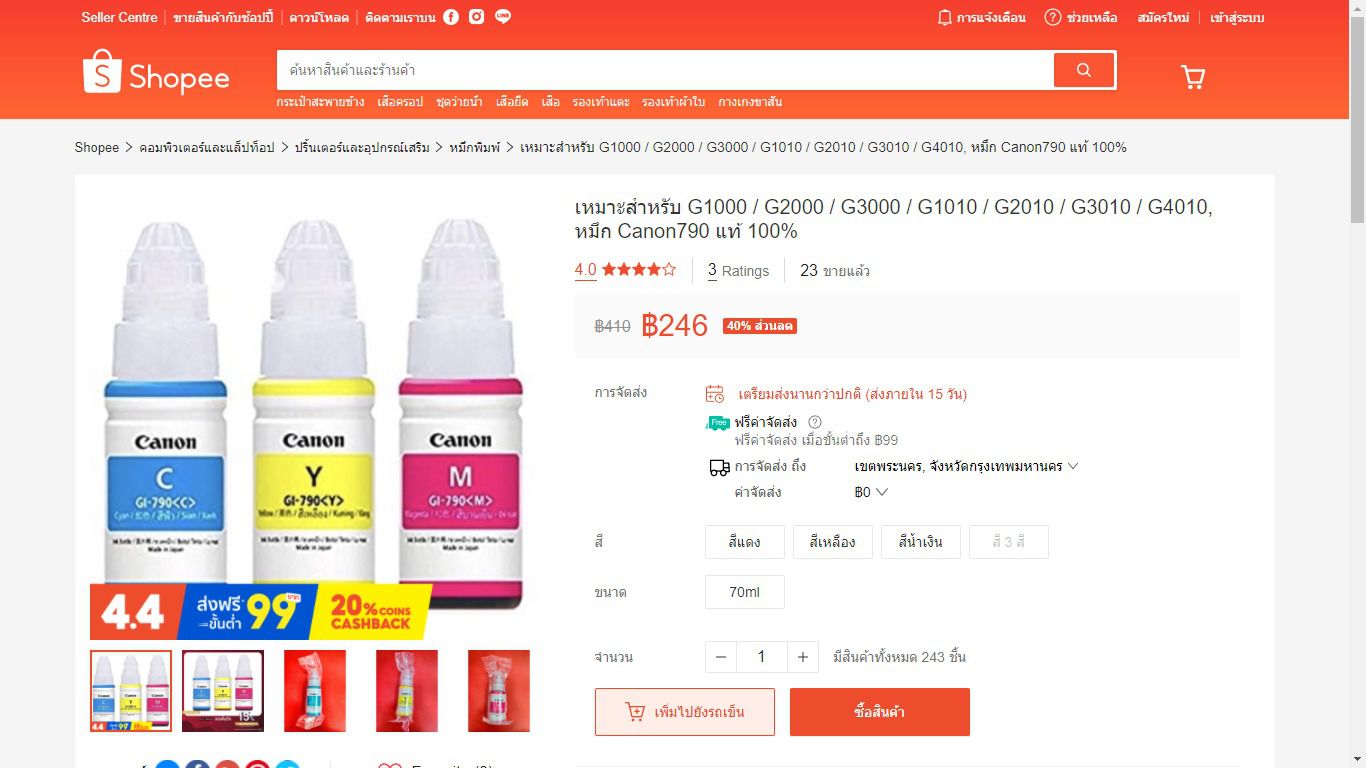Increase quantity with plus button
Image resolution: width=1366 pixels, height=768 pixels.
click(802, 657)
